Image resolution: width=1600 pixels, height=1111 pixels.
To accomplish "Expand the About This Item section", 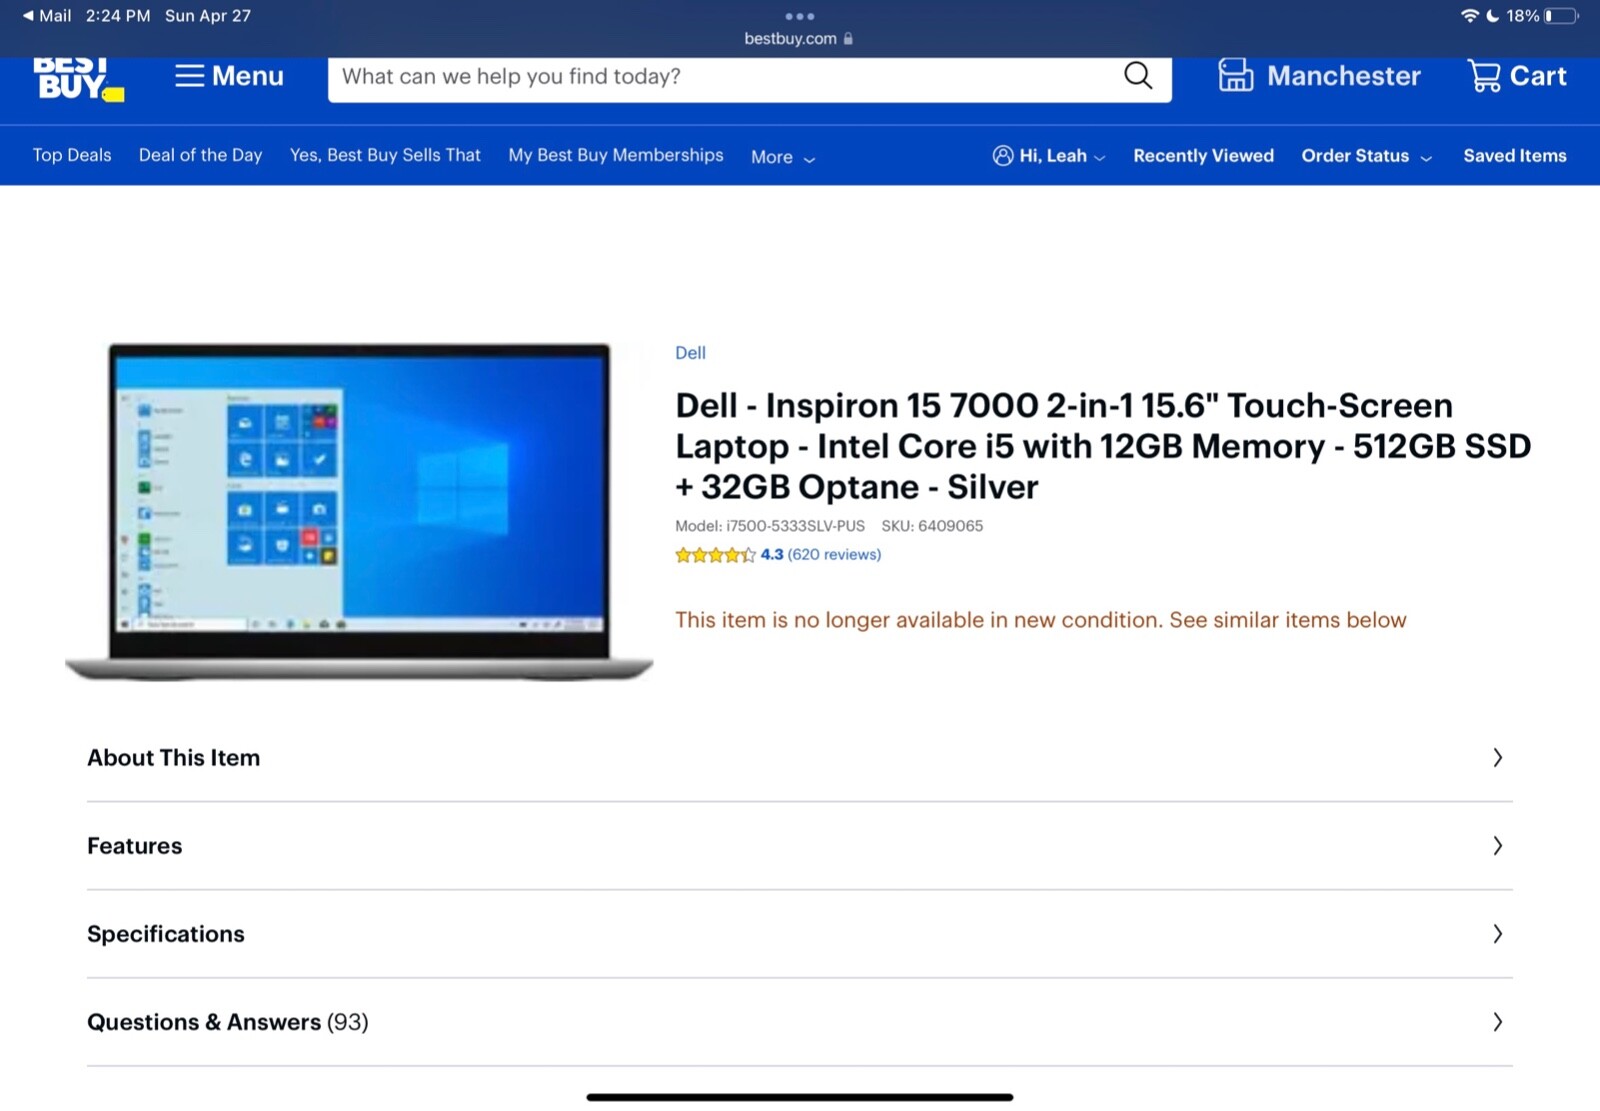I will click(799, 758).
